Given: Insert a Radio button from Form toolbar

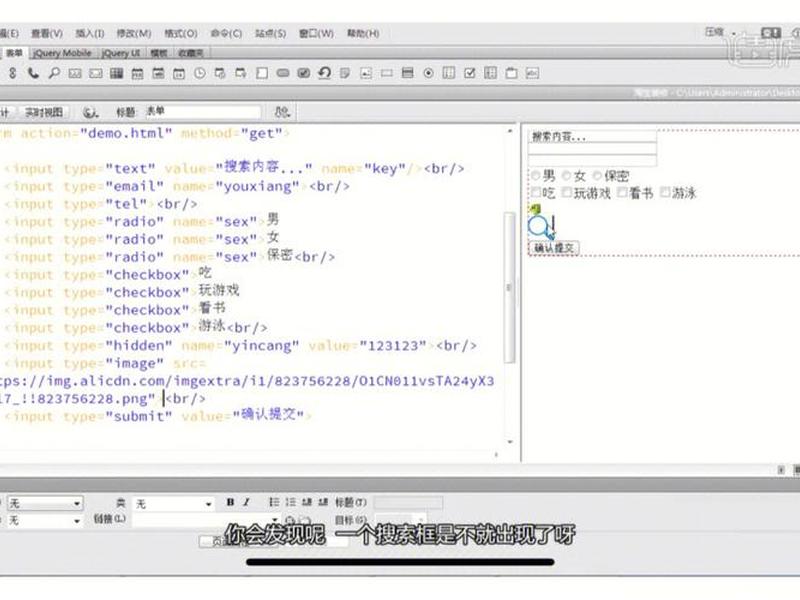Looking at the screenshot, I should coord(429,73).
